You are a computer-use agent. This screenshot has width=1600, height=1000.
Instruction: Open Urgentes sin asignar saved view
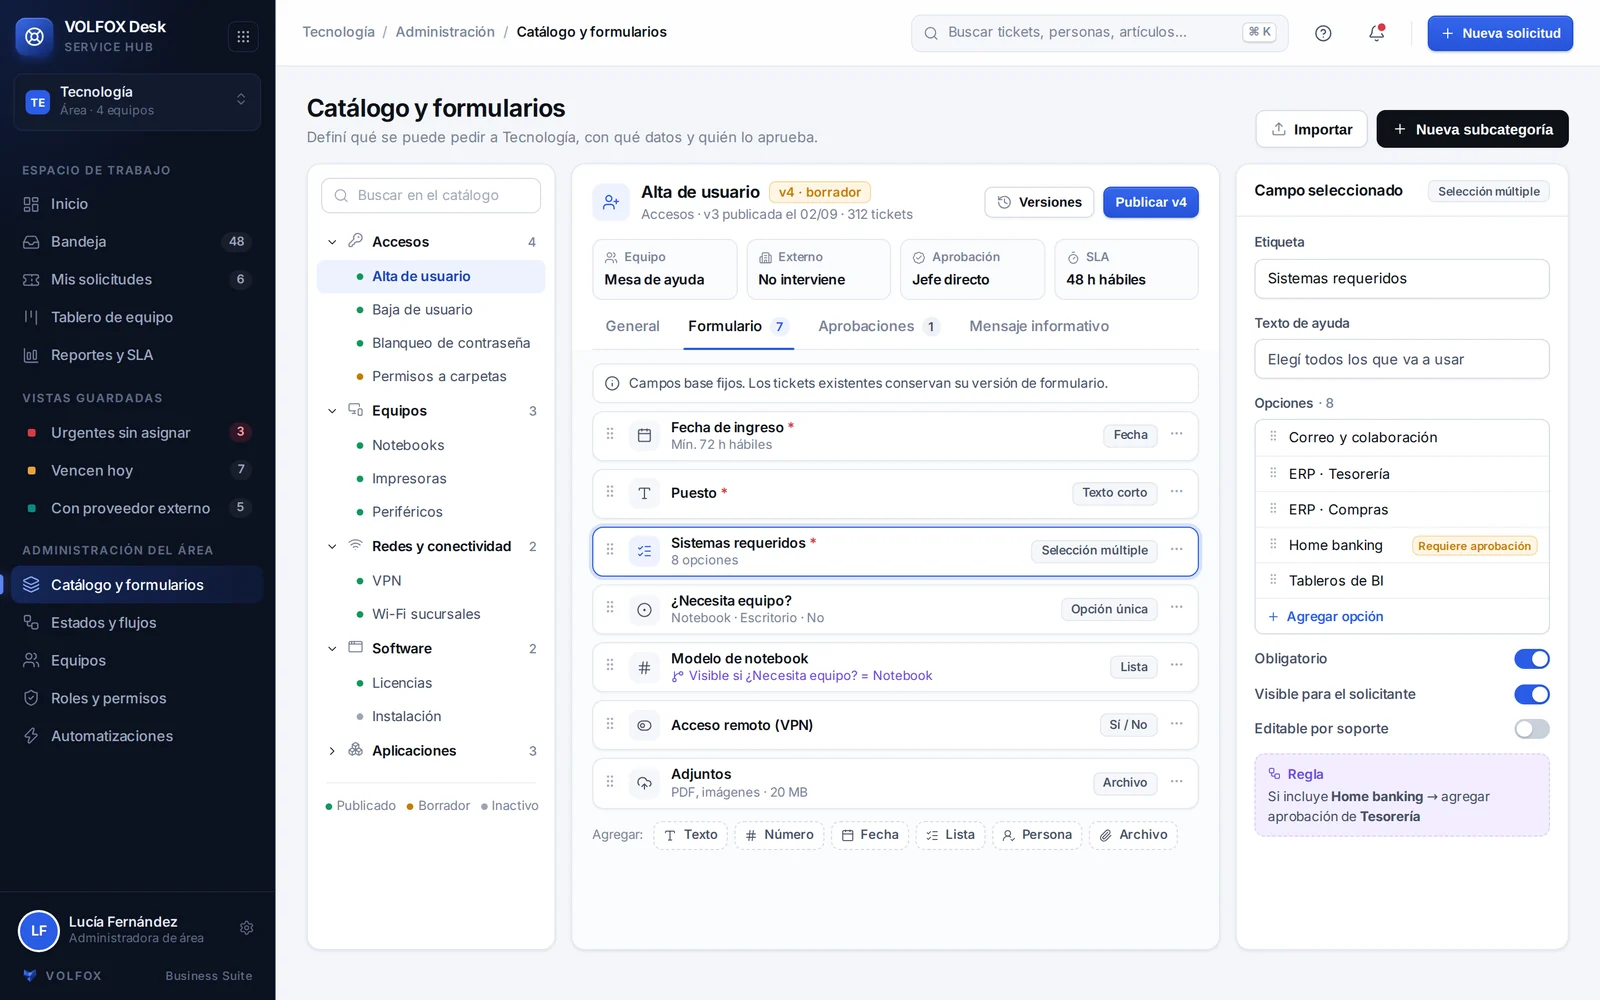point(137,433)
